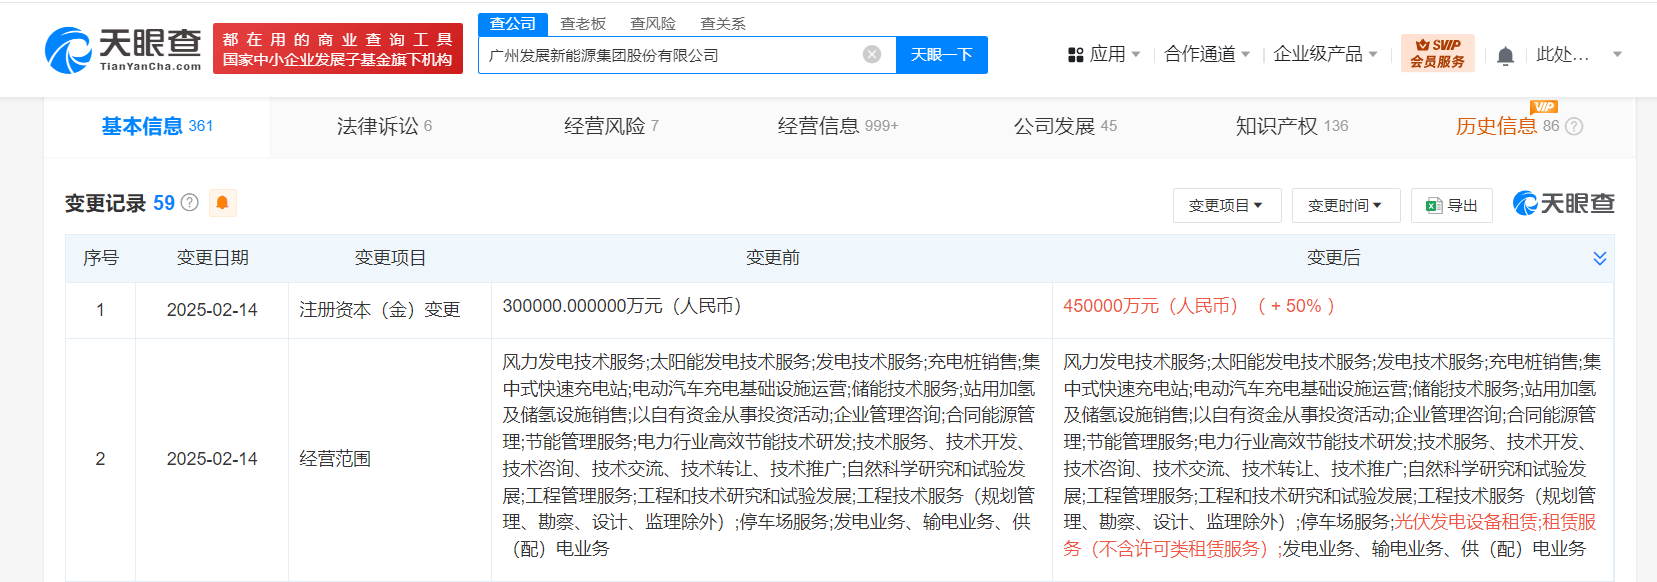Open the 经营风险 tab

tap(611, 126)
